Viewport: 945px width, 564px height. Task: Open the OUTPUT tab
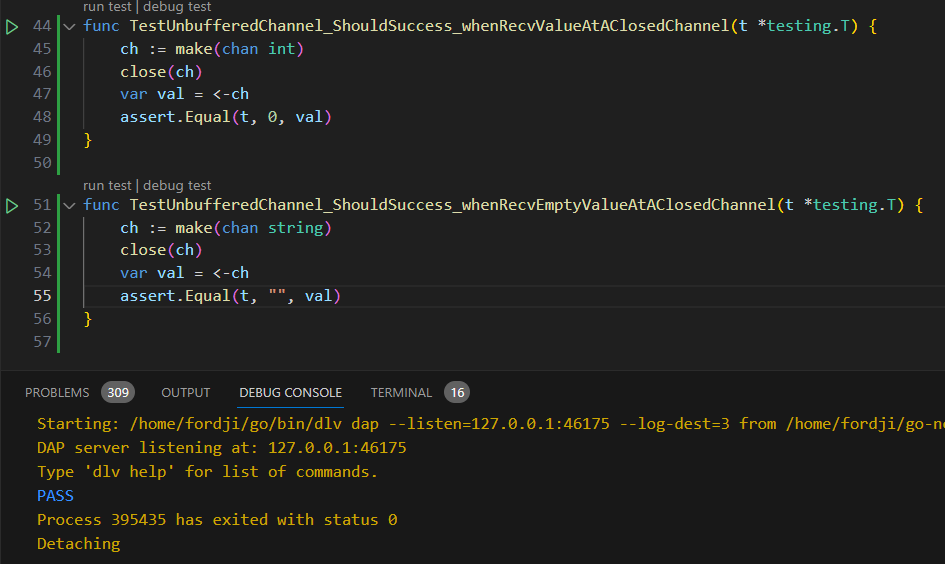pyautogui.click(x=186, y=393)
